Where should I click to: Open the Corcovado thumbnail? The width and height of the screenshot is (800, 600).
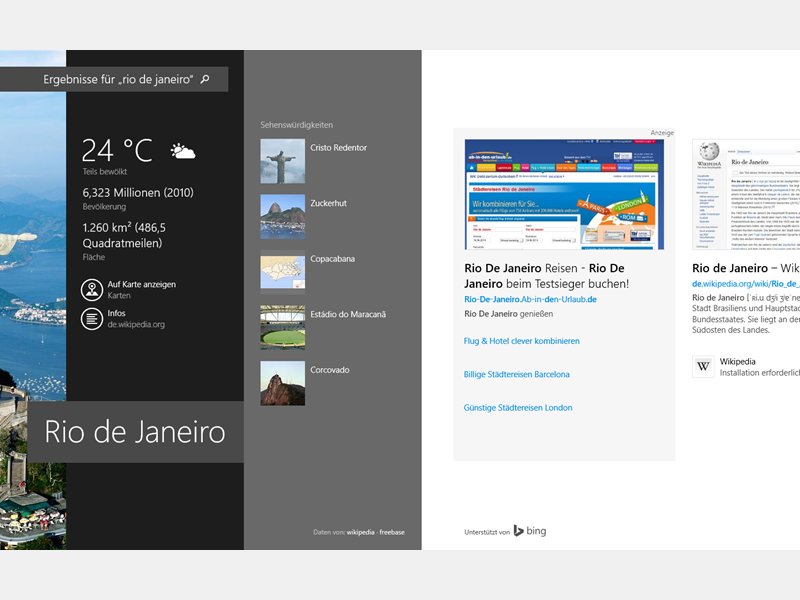(x=283, y=383)
